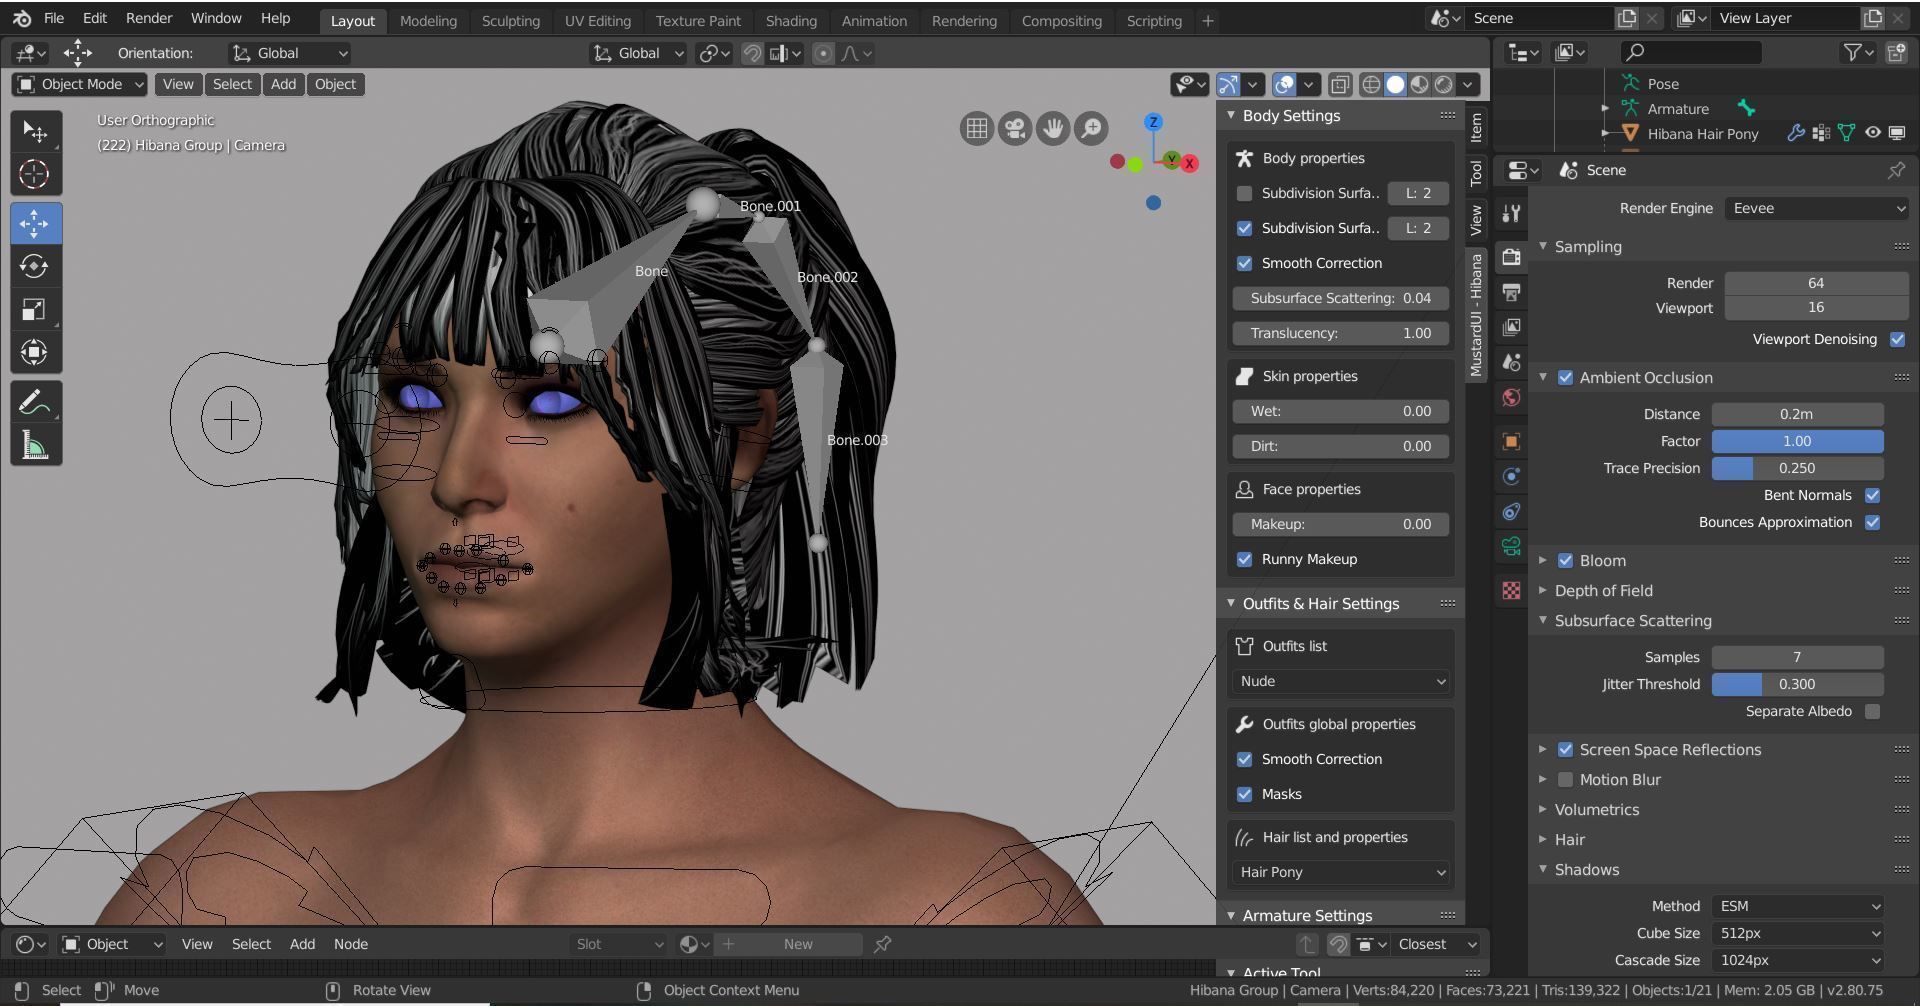1920x1006 pixels.
Task: Open the Active Tool settings tab
Action: (1511, 213)
